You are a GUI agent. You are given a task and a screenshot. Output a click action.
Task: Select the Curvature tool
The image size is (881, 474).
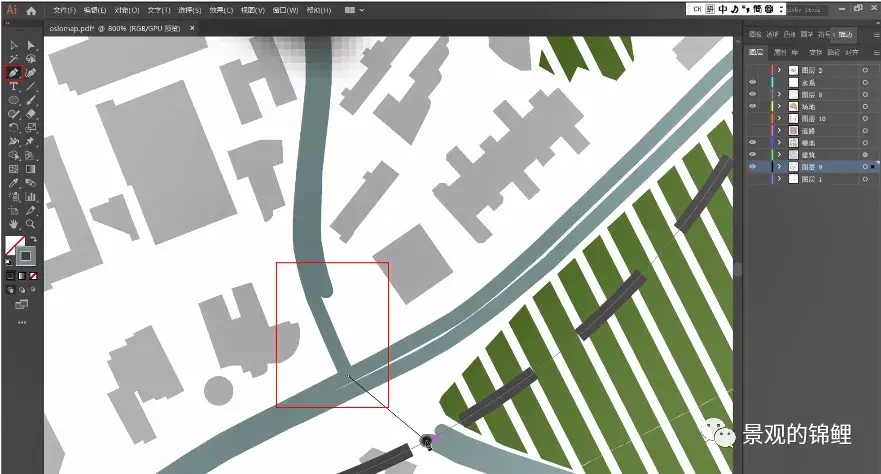[x=31, y=72]
